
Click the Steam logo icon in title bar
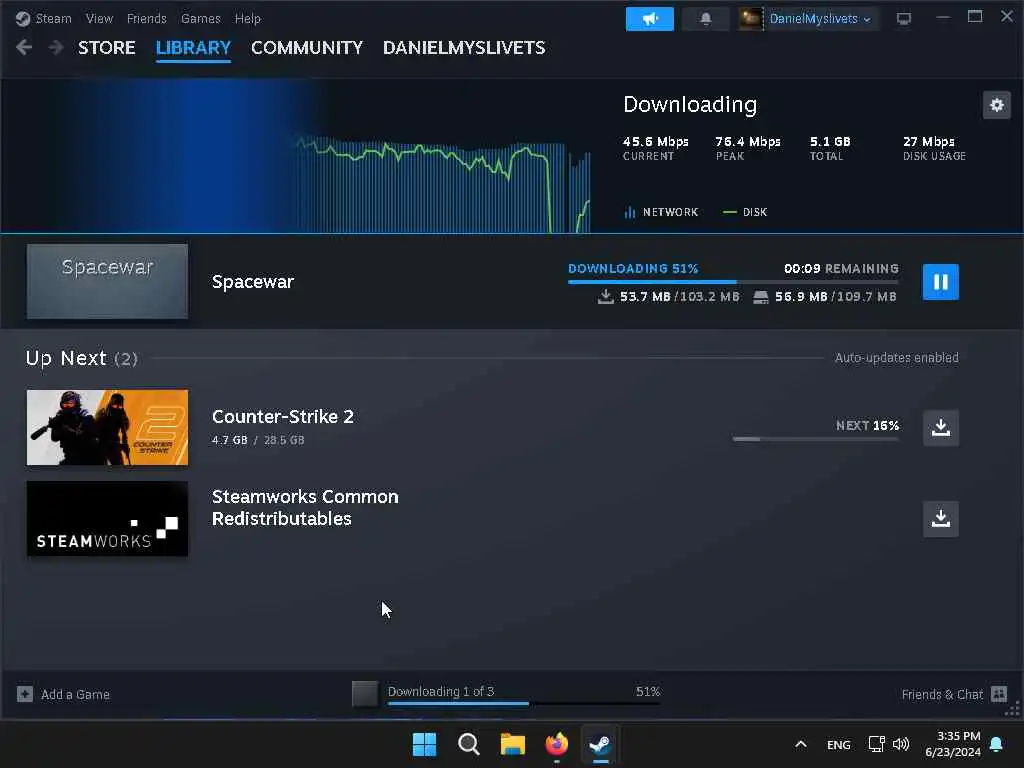[23, 18]
